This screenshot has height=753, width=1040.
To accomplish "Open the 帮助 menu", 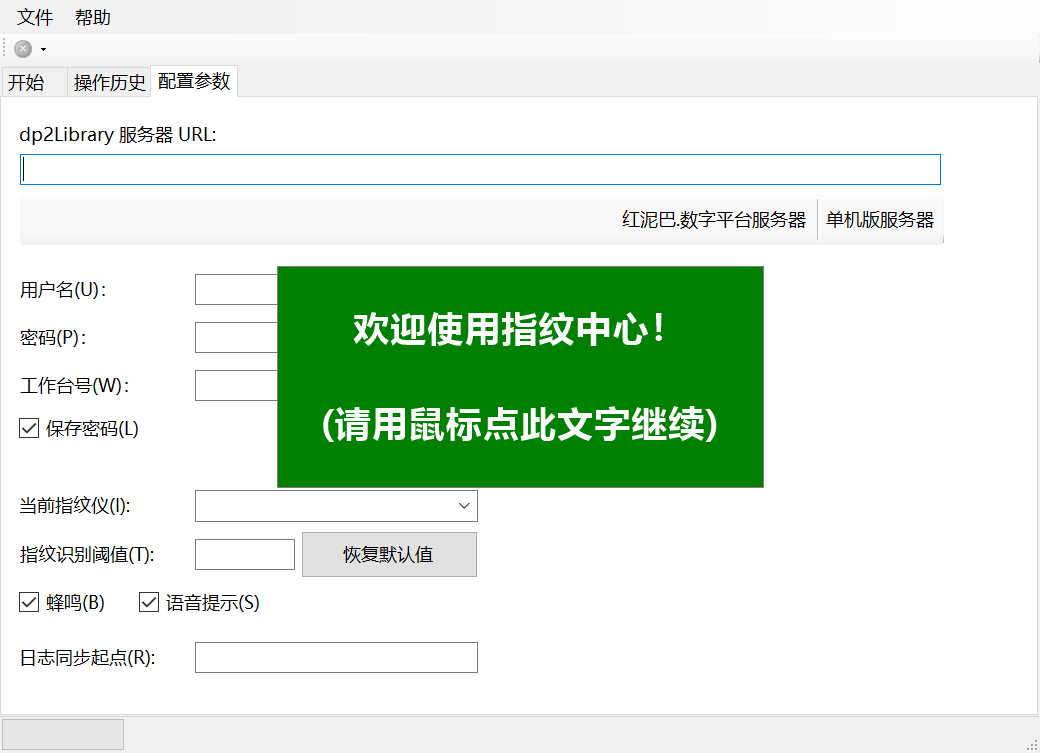I will (x=91, y=17).
